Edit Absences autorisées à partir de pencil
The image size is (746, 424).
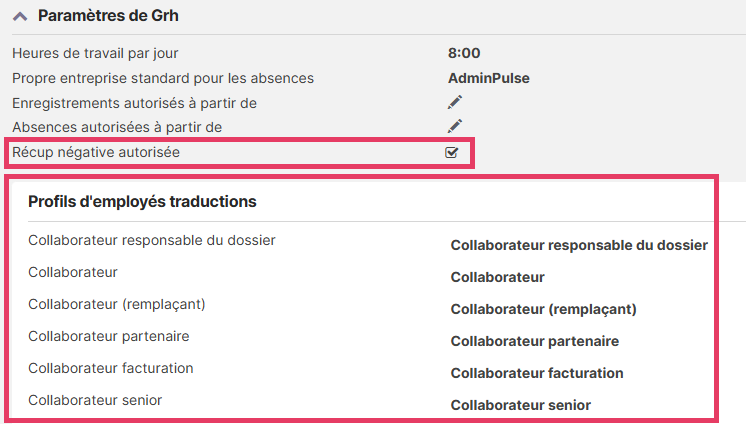coord(455,126)
